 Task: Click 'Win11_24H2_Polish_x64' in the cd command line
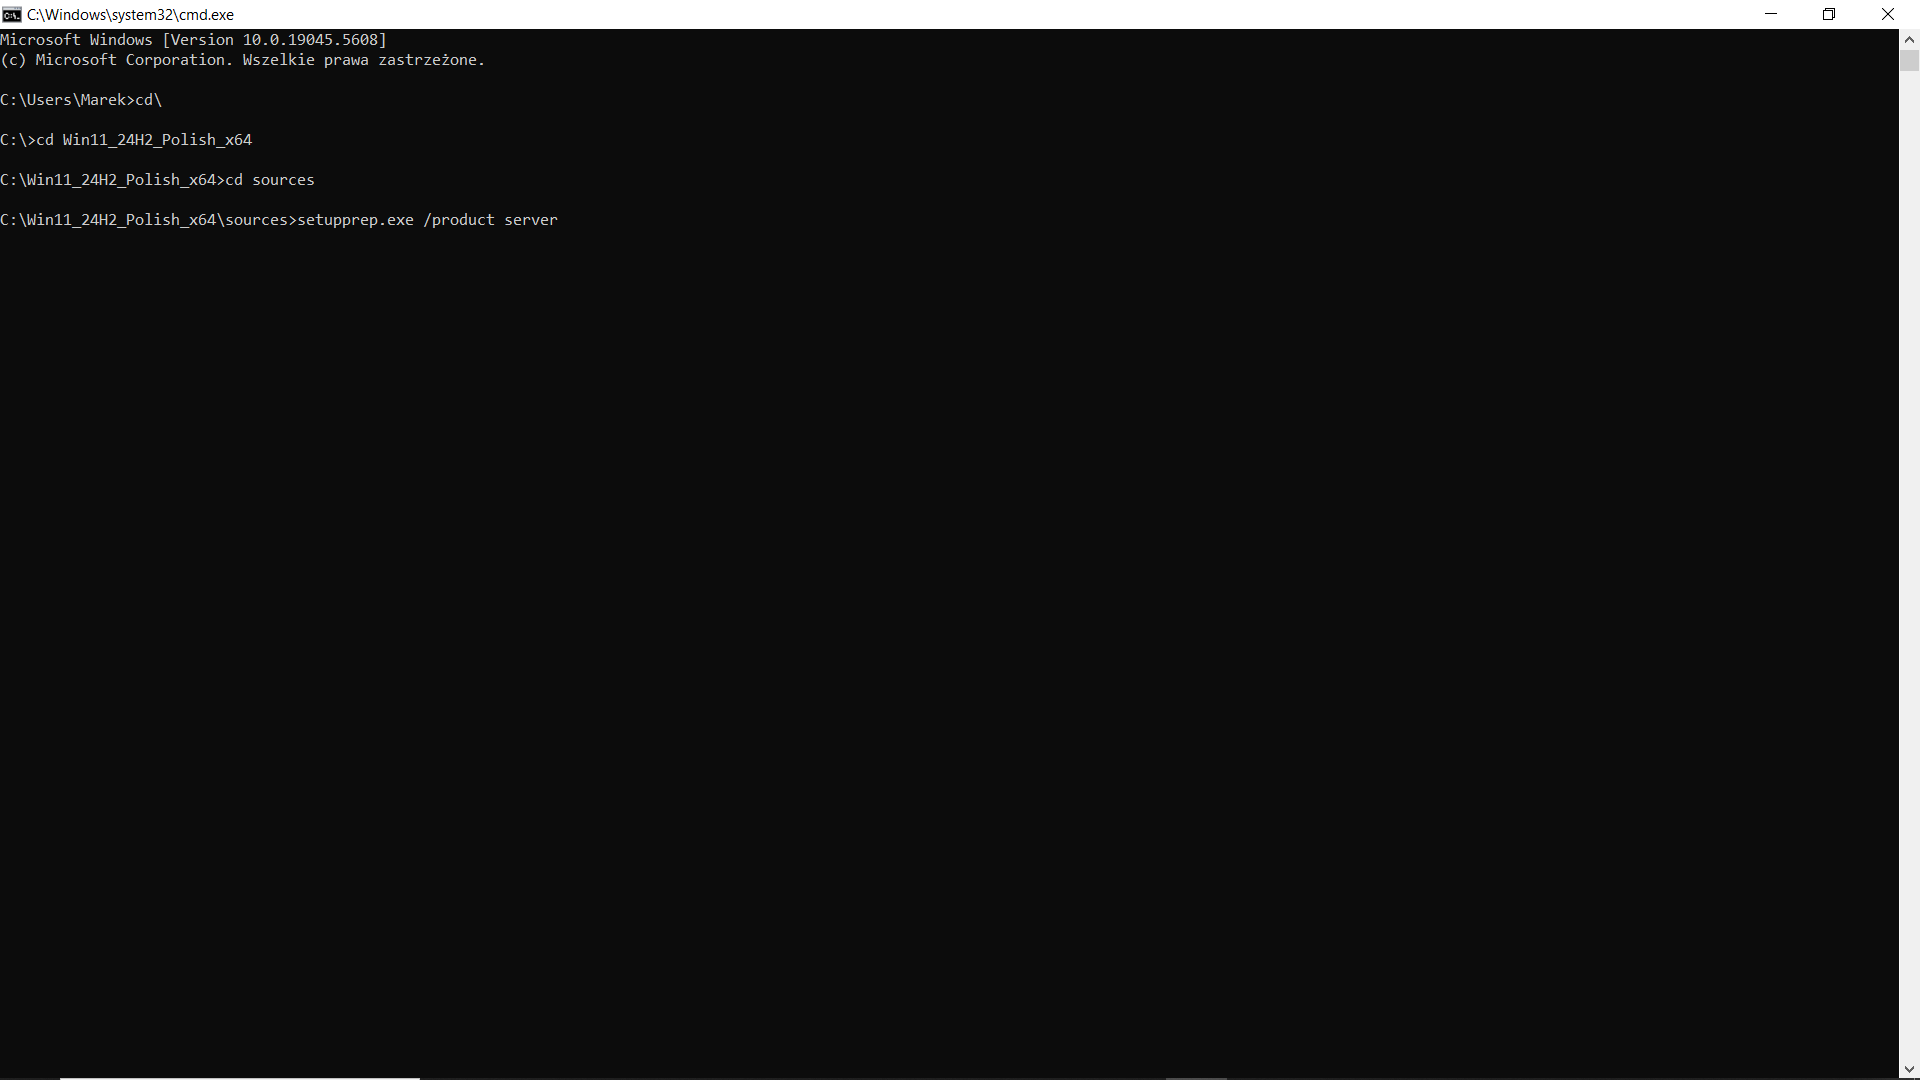[x=157, y=140]
